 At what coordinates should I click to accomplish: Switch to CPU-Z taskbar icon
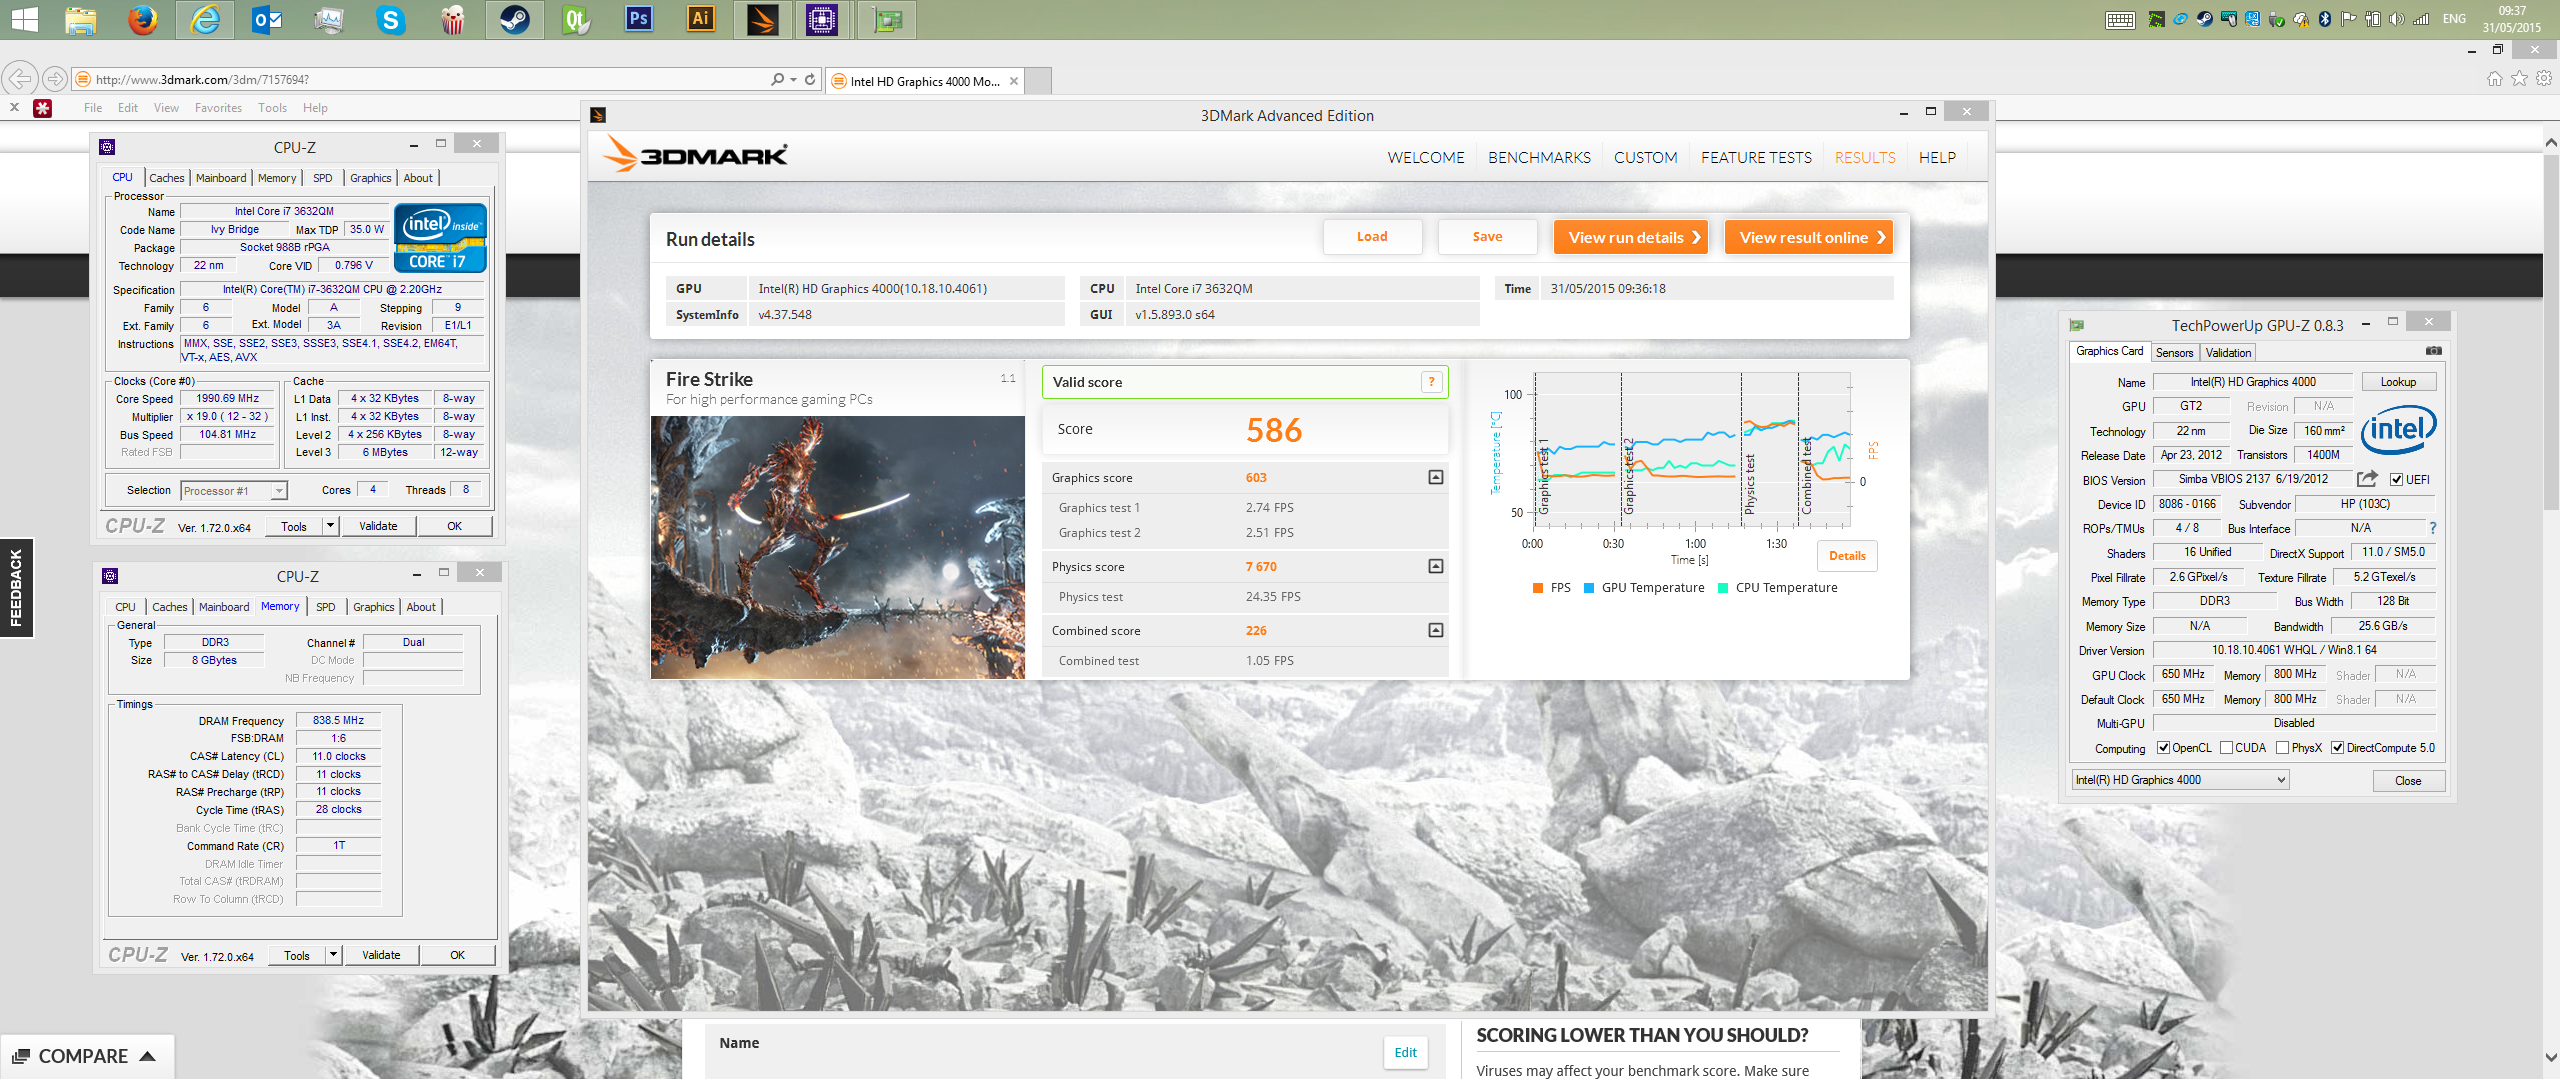click(822, 20)
